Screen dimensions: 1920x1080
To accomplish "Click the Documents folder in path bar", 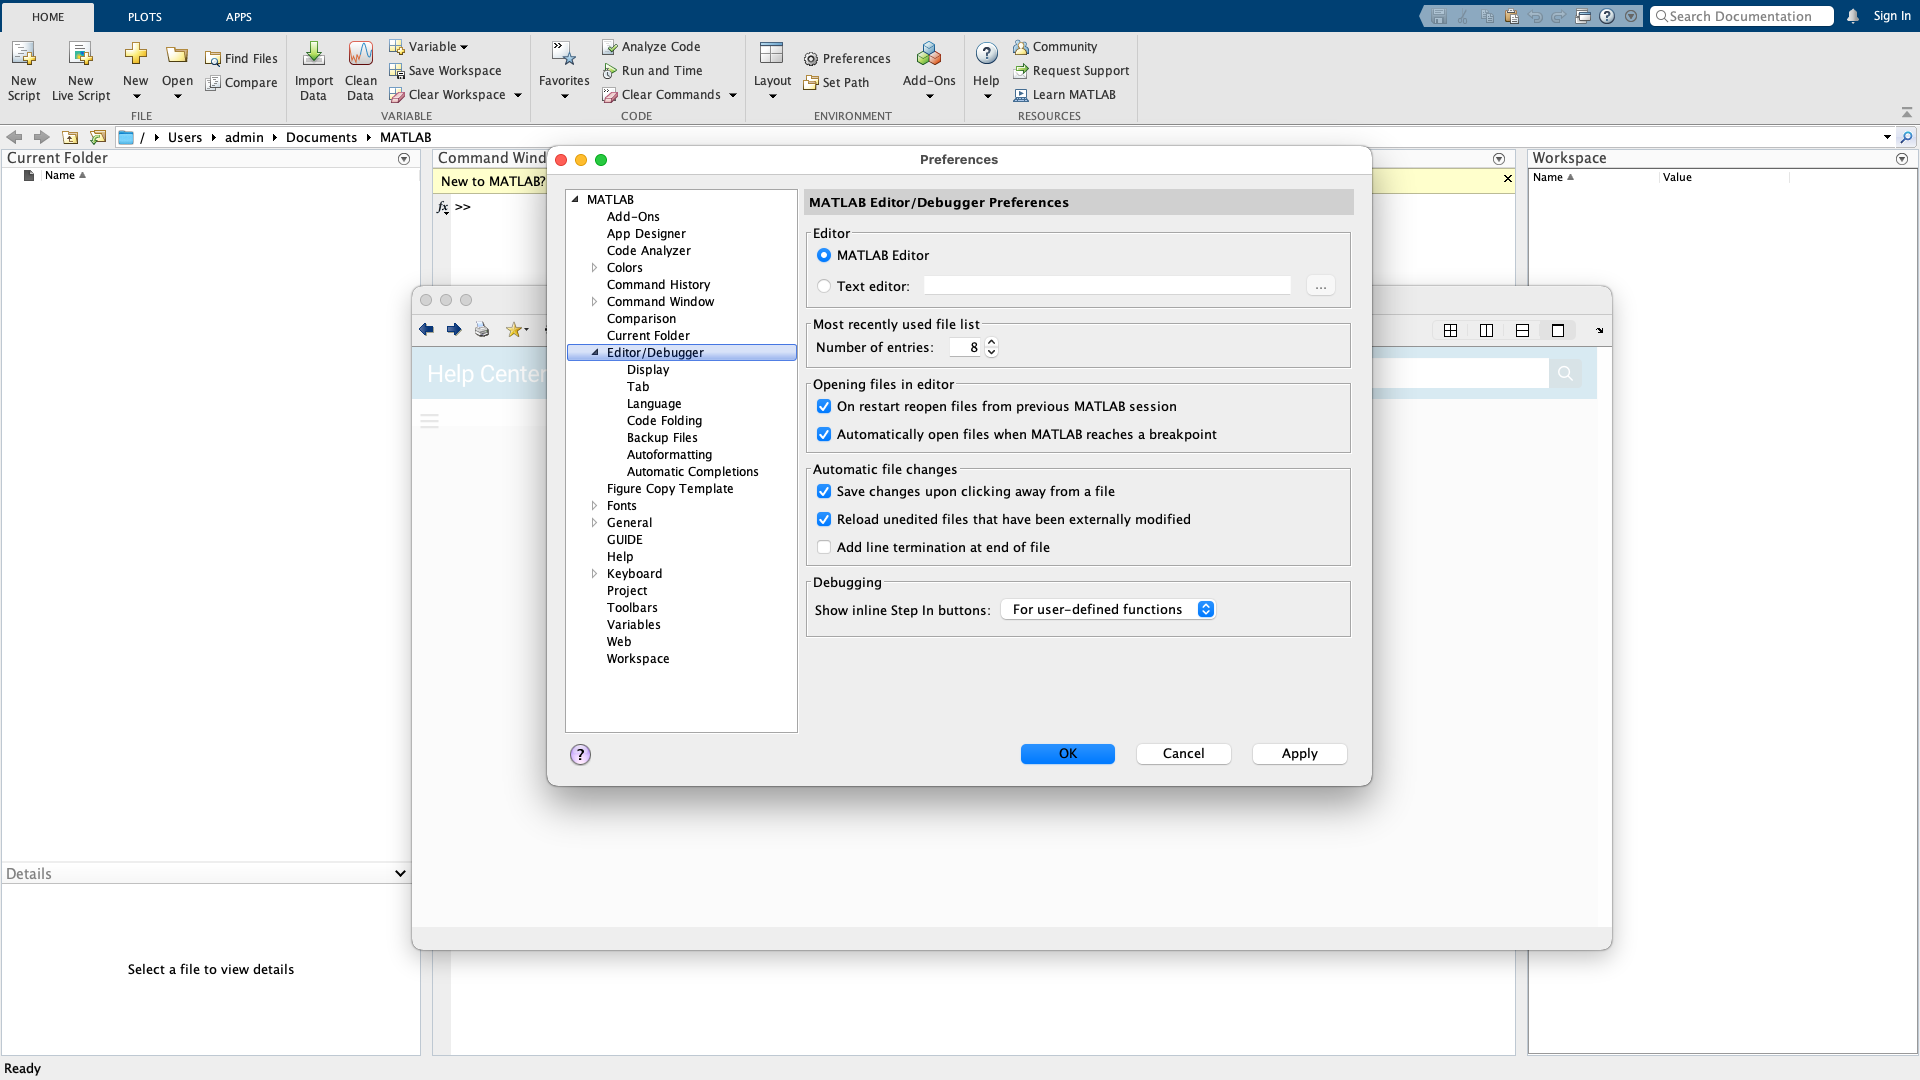I will tap(321, 138).
